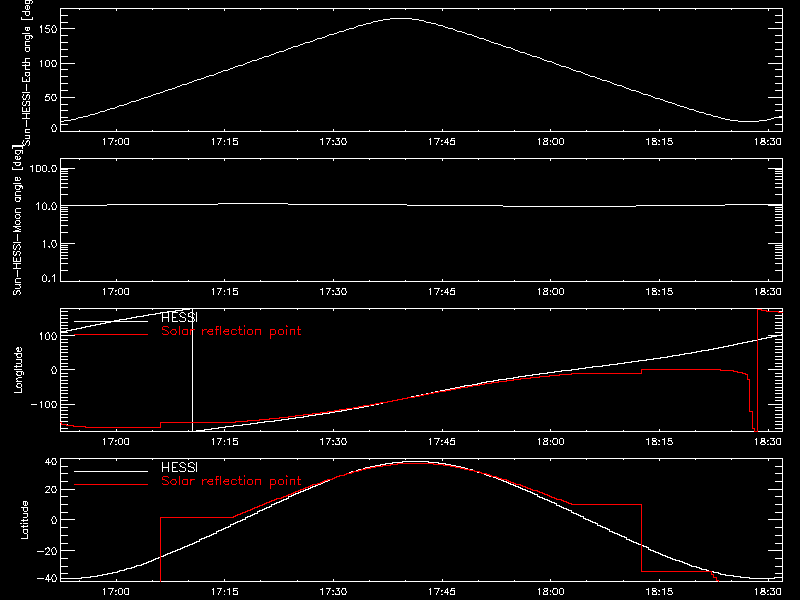
Task: Click the peak of the Earth angle curve
Action: coord(402,18)
